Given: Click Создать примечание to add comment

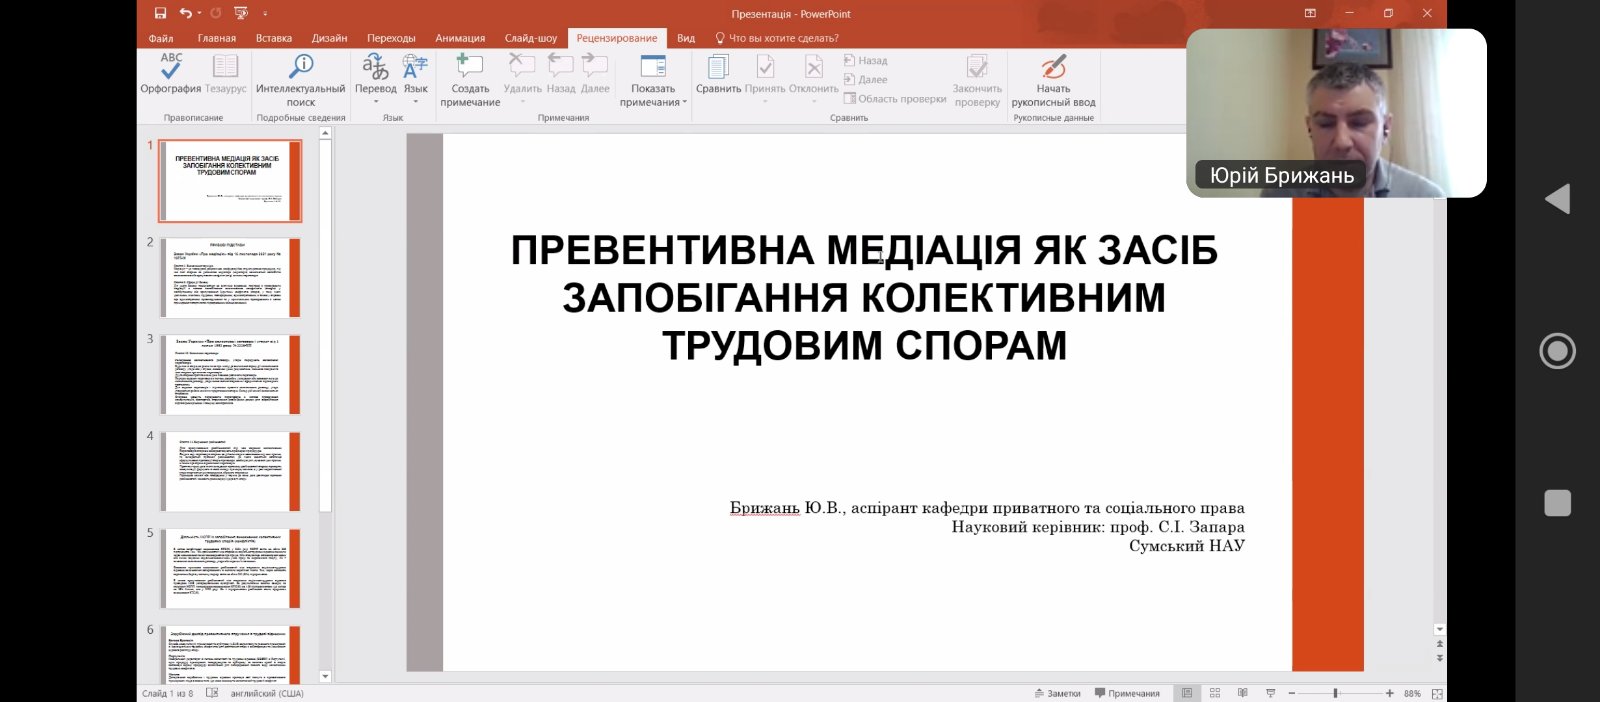Looking at the screenshot, I should click(x=470, y=78).
